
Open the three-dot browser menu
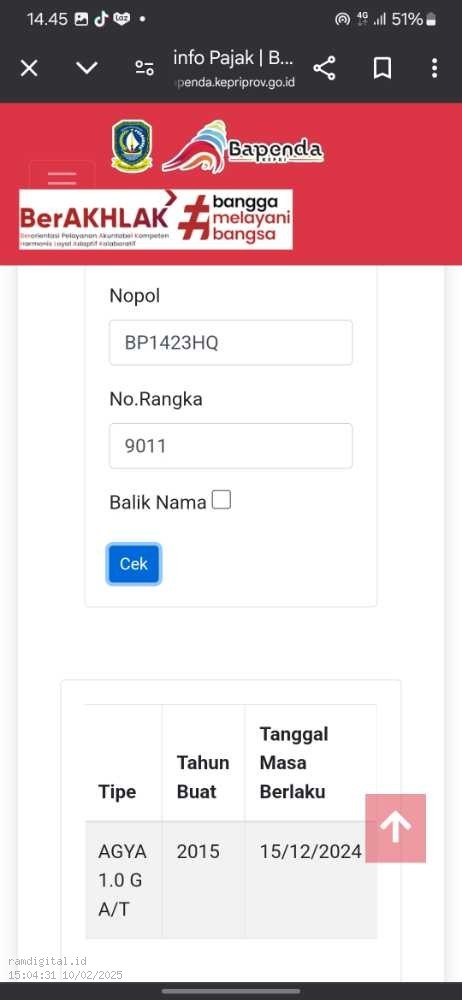click(434, 68)
